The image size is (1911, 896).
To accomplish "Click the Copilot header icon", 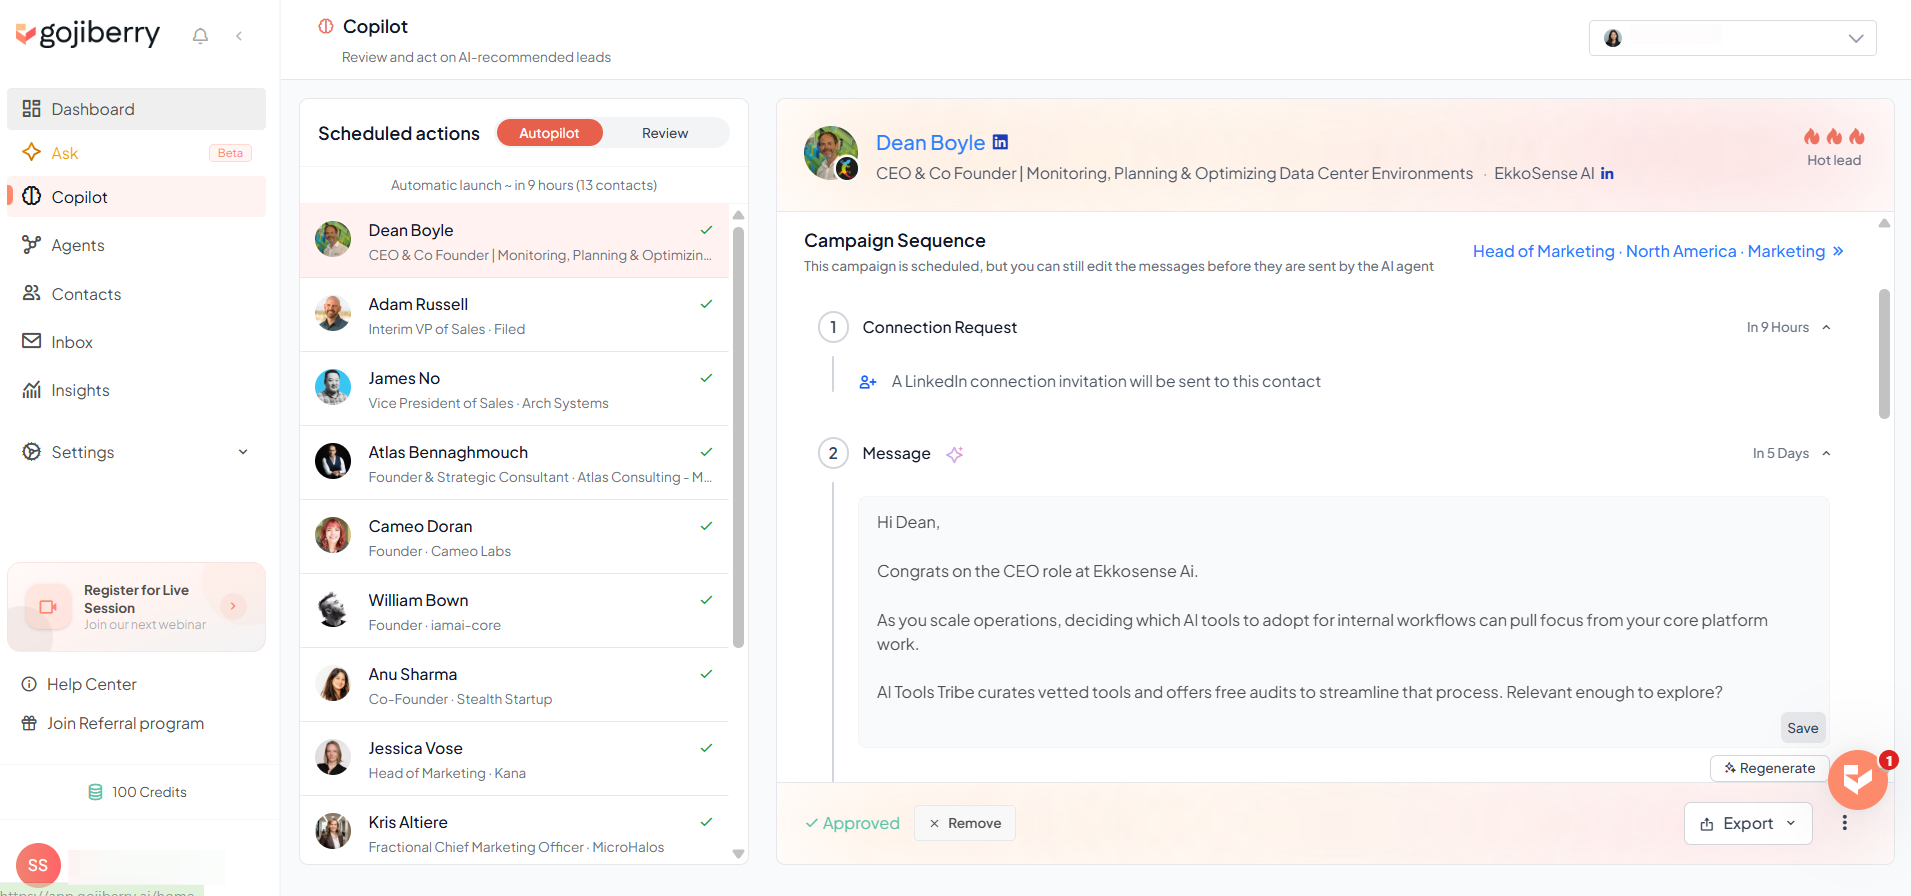I will coord(326,26).
